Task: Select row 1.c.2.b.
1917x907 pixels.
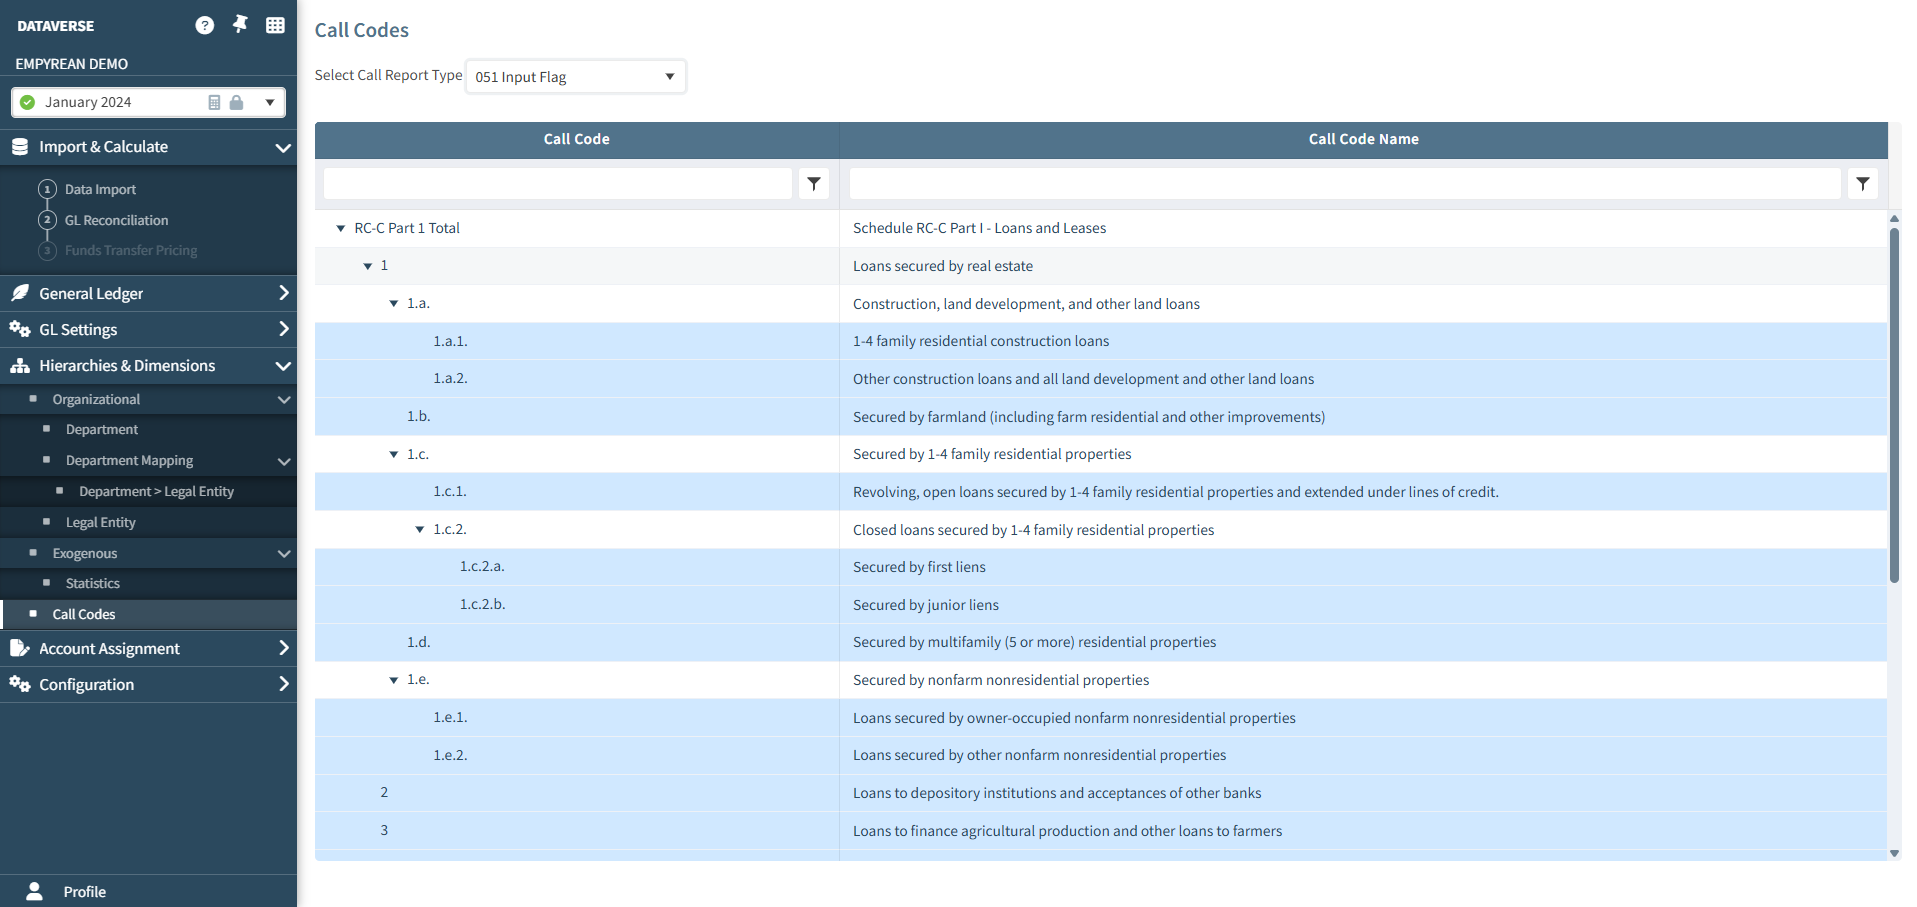Action: pos(1101,605)
